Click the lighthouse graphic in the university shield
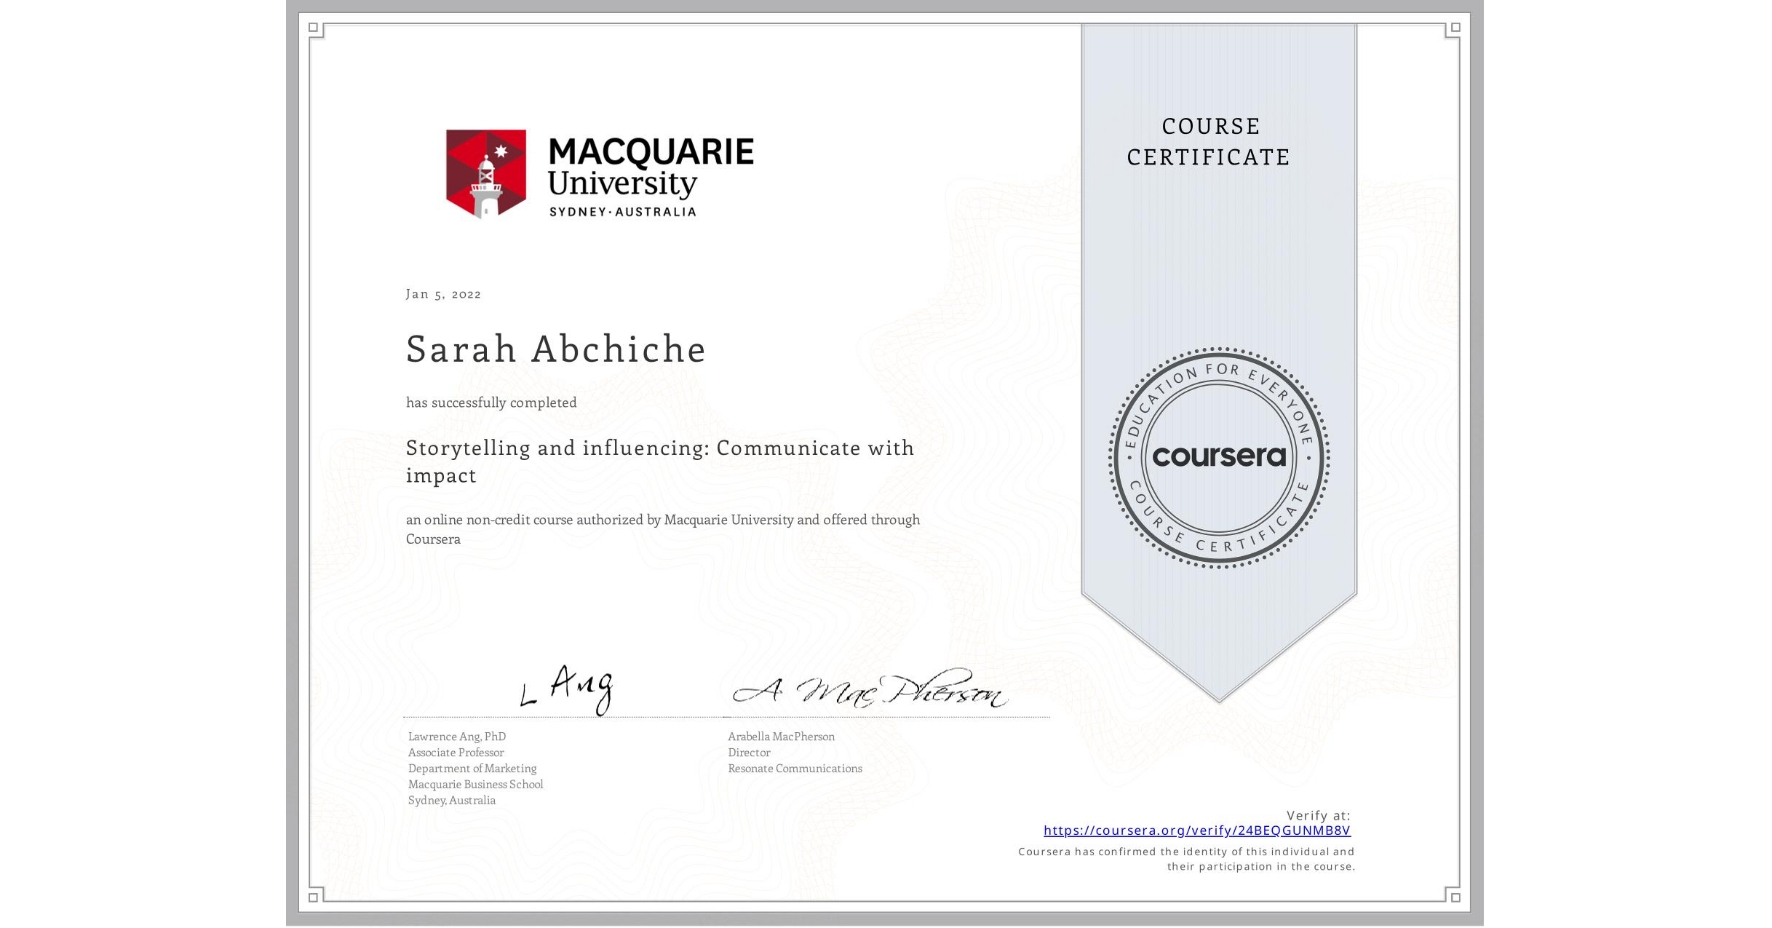The height and width of the screenshot is (928, 1772). click(x=484, y=185)
